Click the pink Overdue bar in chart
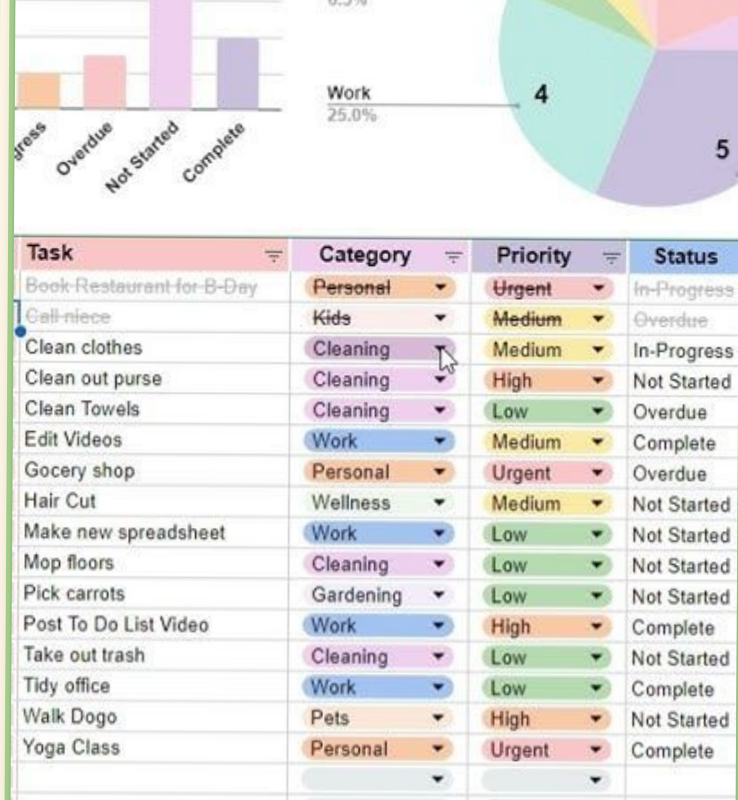Screen dimensions: 738x800 105,82
